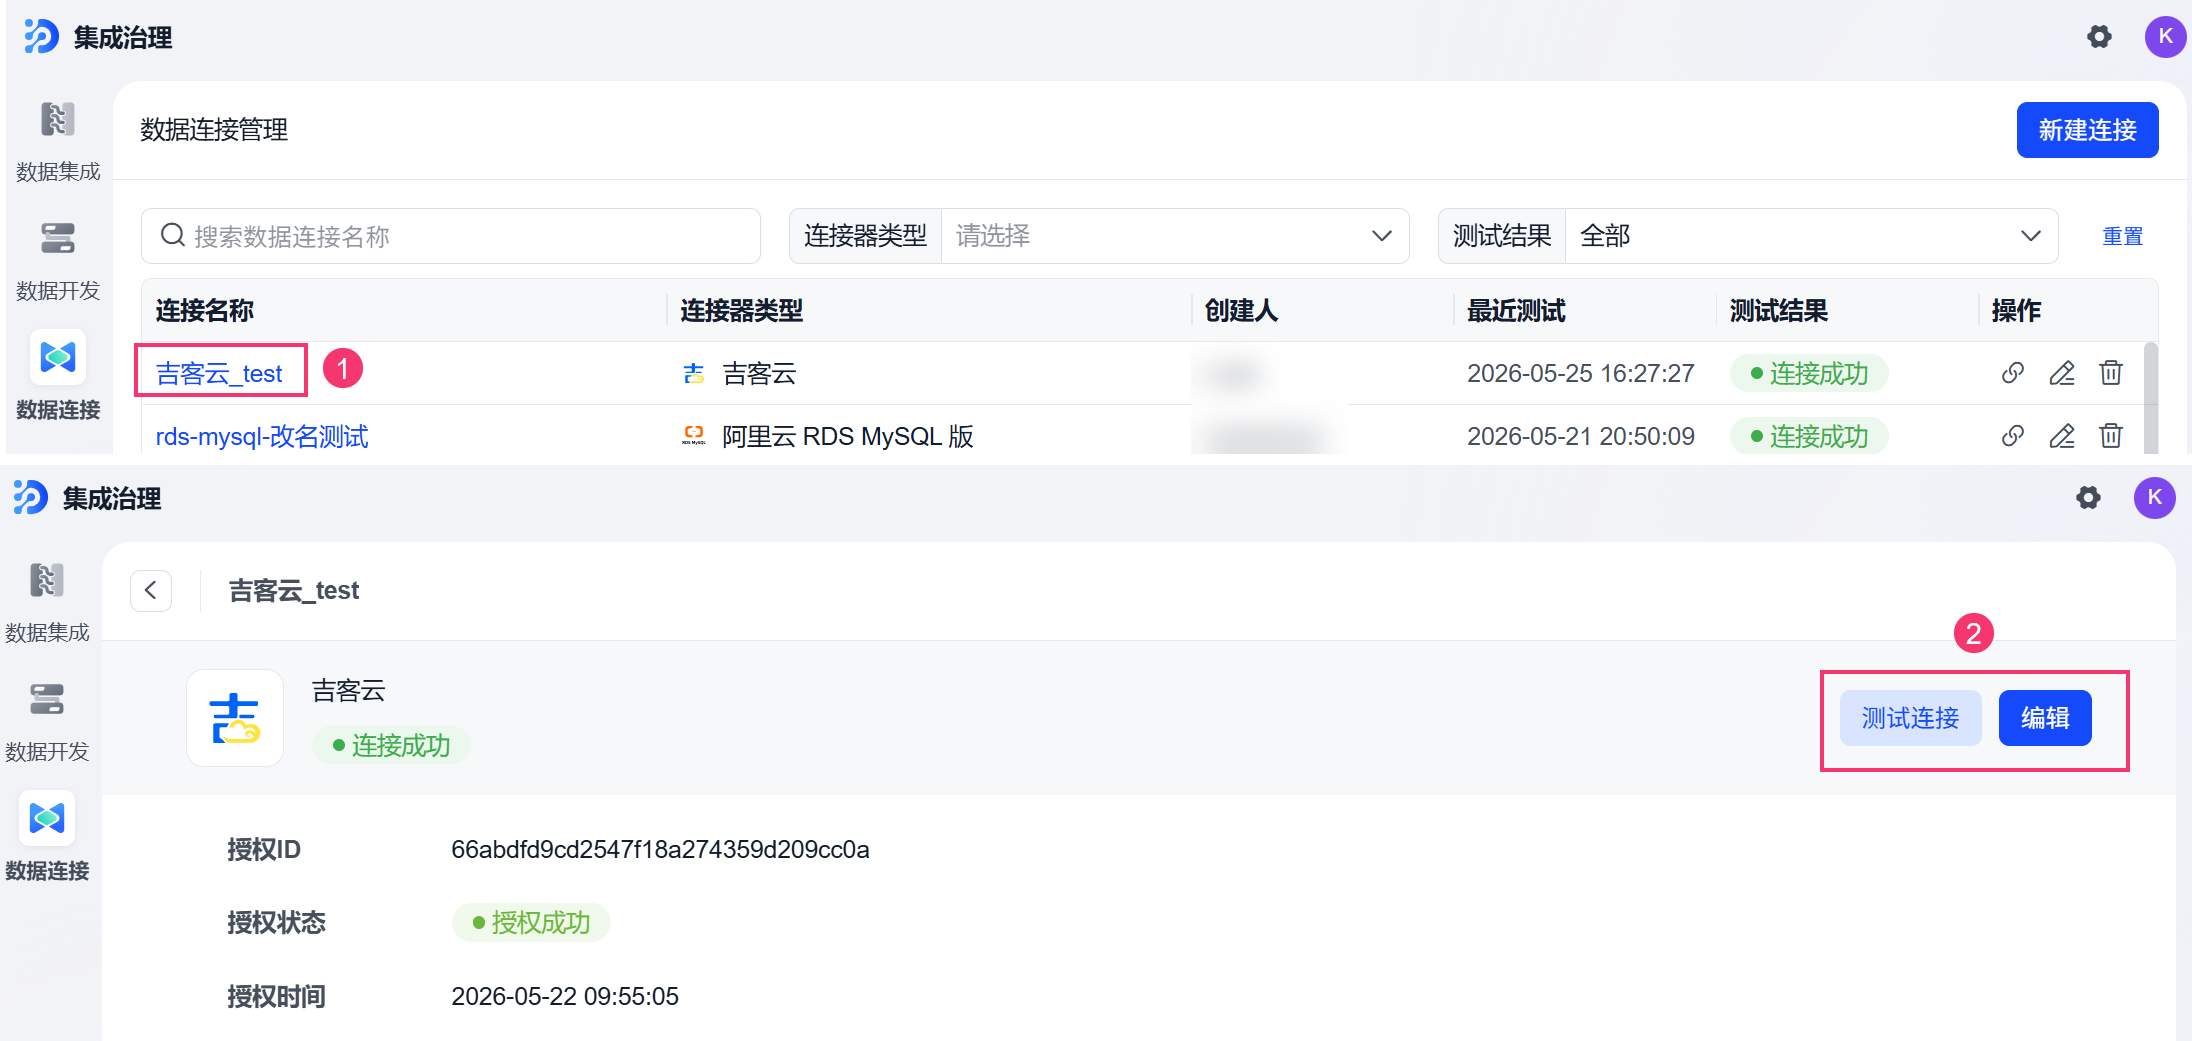The image size is (2192, 1041).
Task: Click the 阿里云 RDS MySQL connector icon
Action: pos(694,436)
